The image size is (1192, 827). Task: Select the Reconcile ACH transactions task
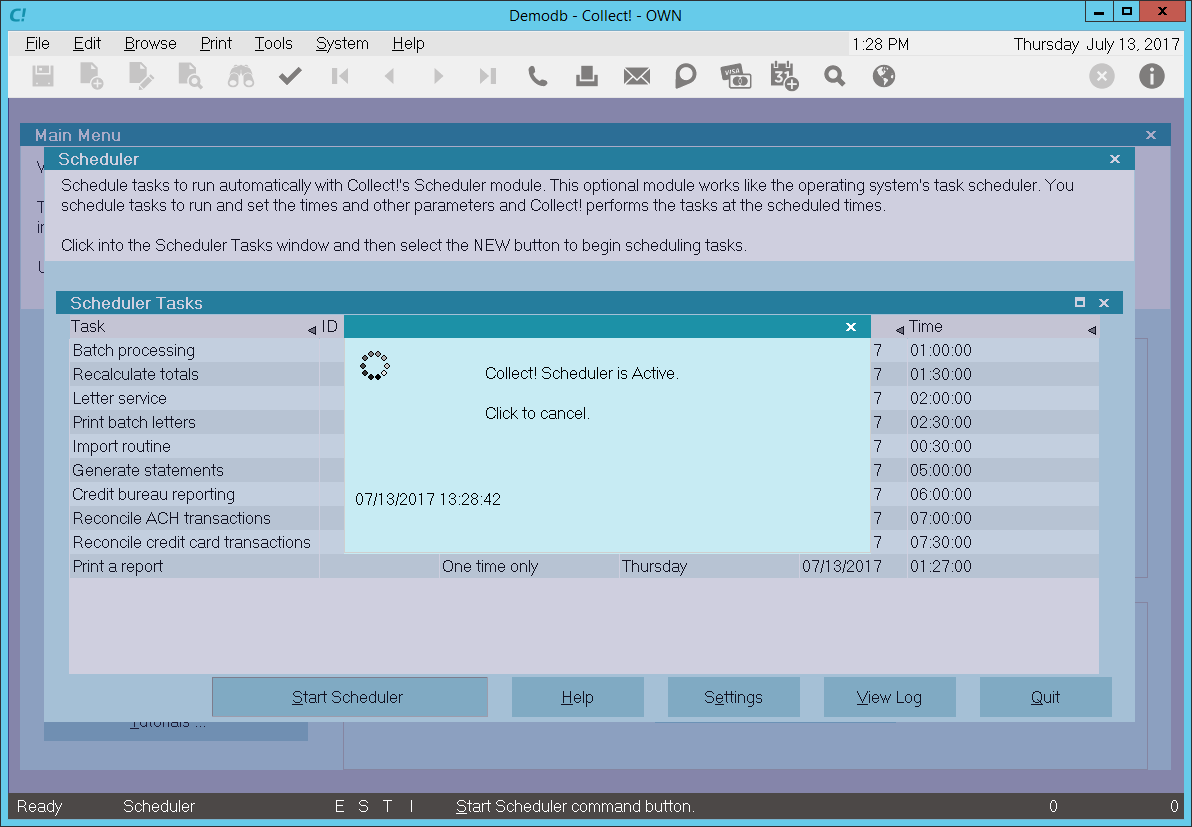(194, 518)
